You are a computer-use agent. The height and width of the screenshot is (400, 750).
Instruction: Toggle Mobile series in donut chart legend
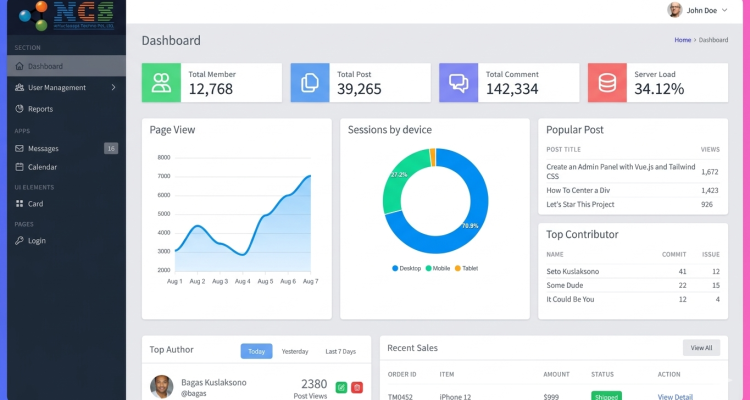[x=438, y=268]
